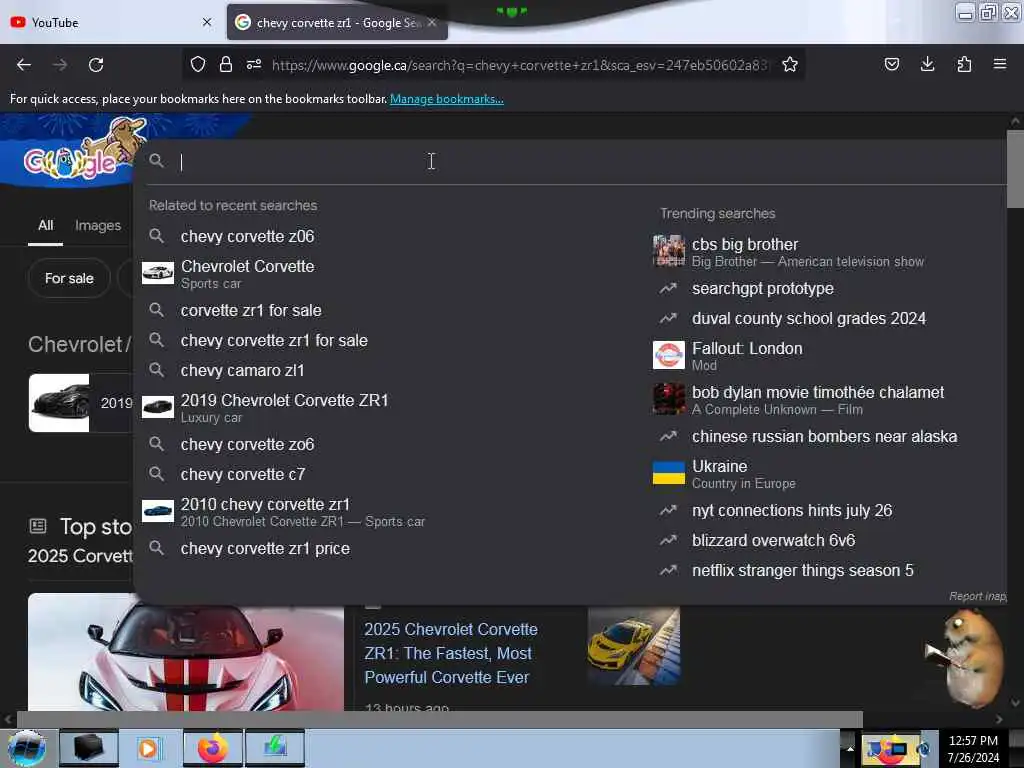
Task: Open the Extensions puzzle icon
Action: point(964,64)
